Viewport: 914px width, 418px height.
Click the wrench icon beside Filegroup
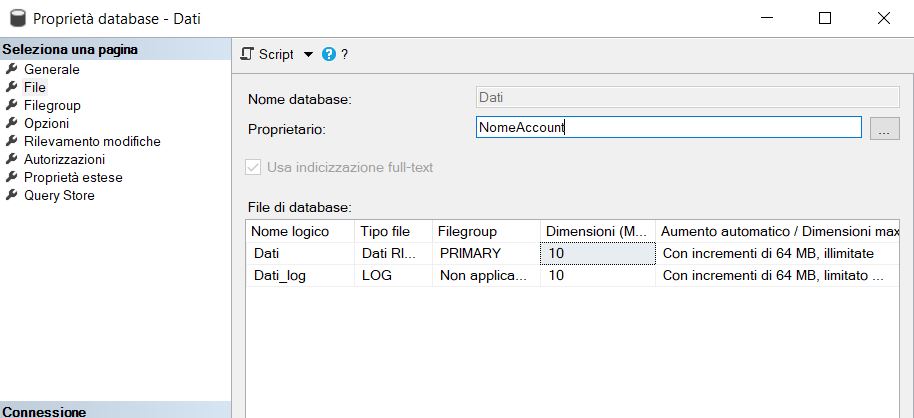12,106
